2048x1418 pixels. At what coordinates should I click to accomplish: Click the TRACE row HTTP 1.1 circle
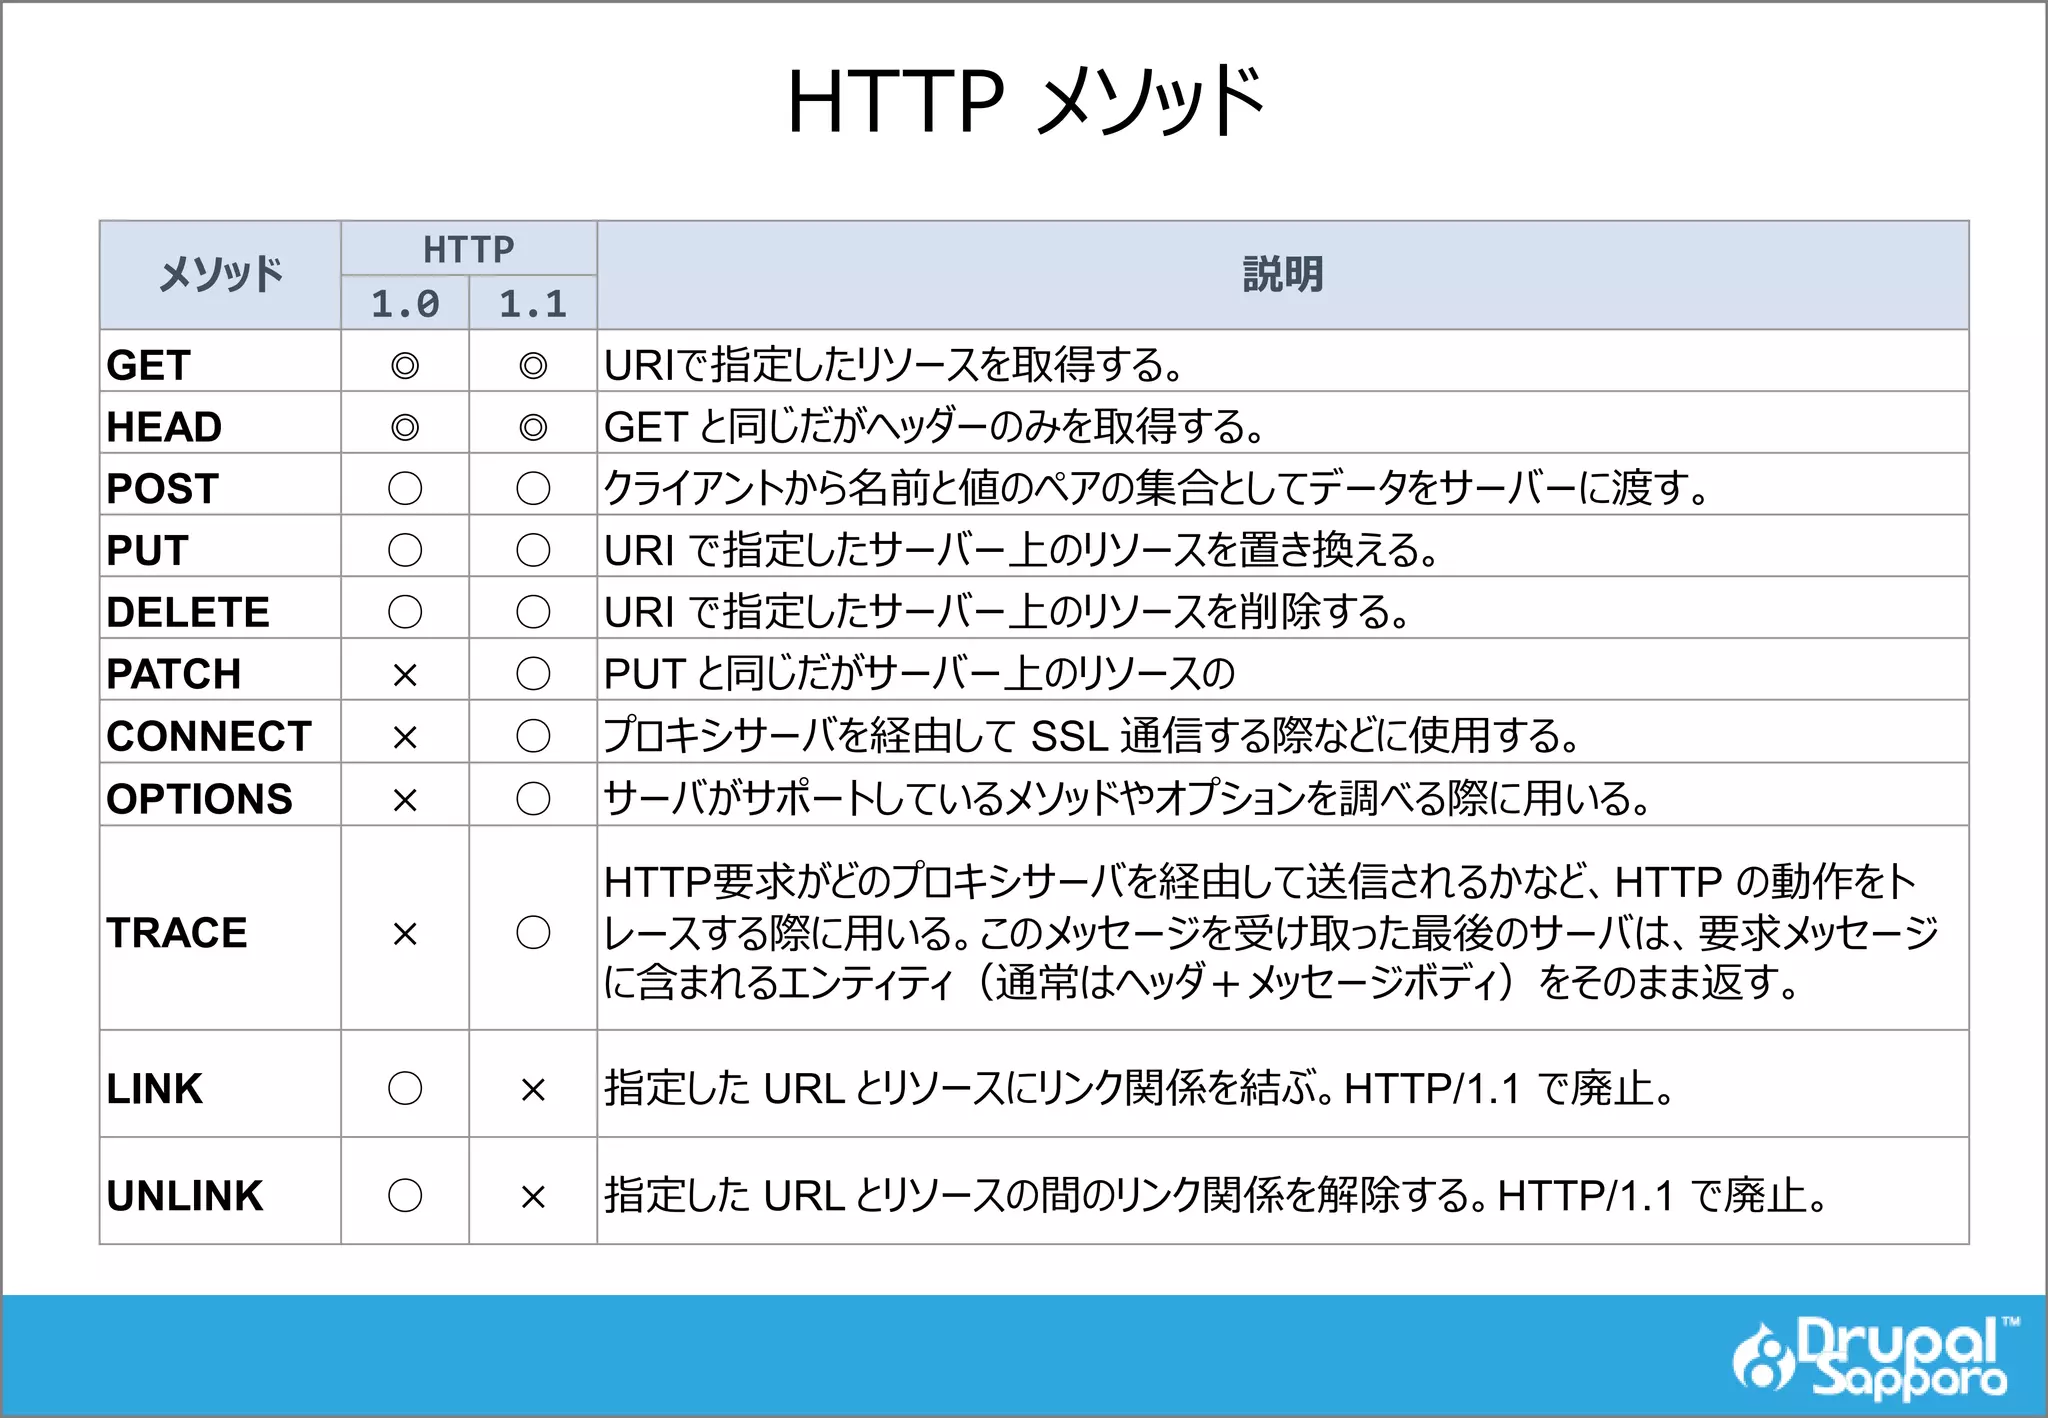533,933
